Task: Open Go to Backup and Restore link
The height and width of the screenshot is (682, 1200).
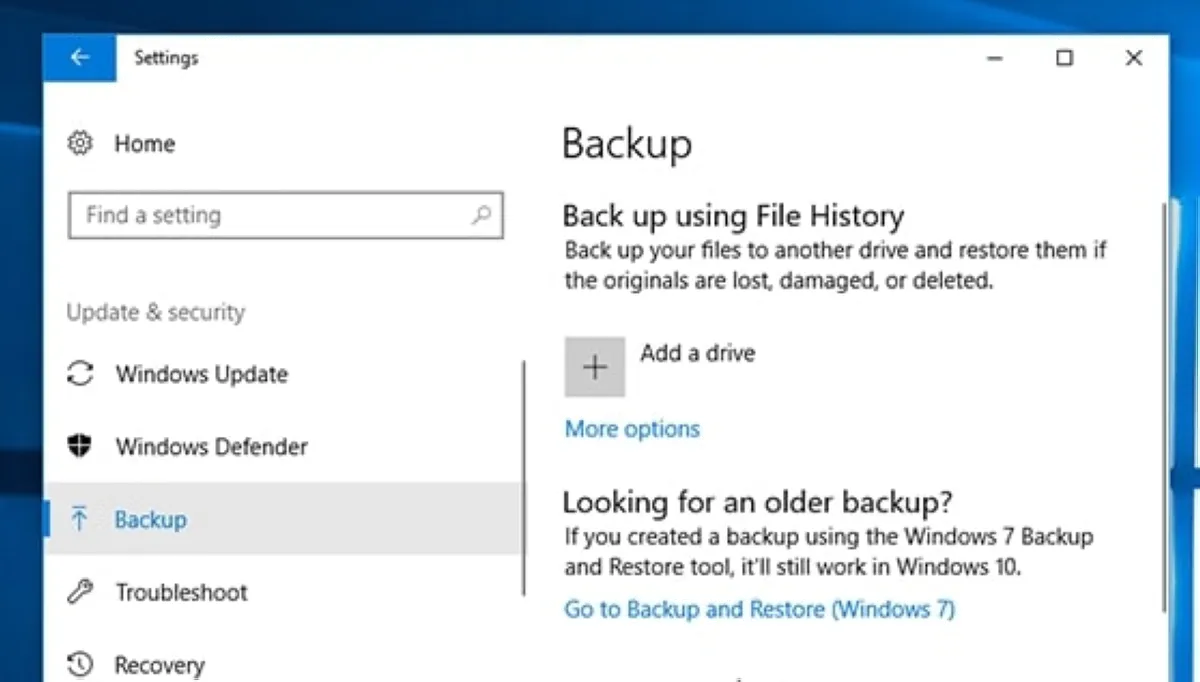Action: point(759,609)
